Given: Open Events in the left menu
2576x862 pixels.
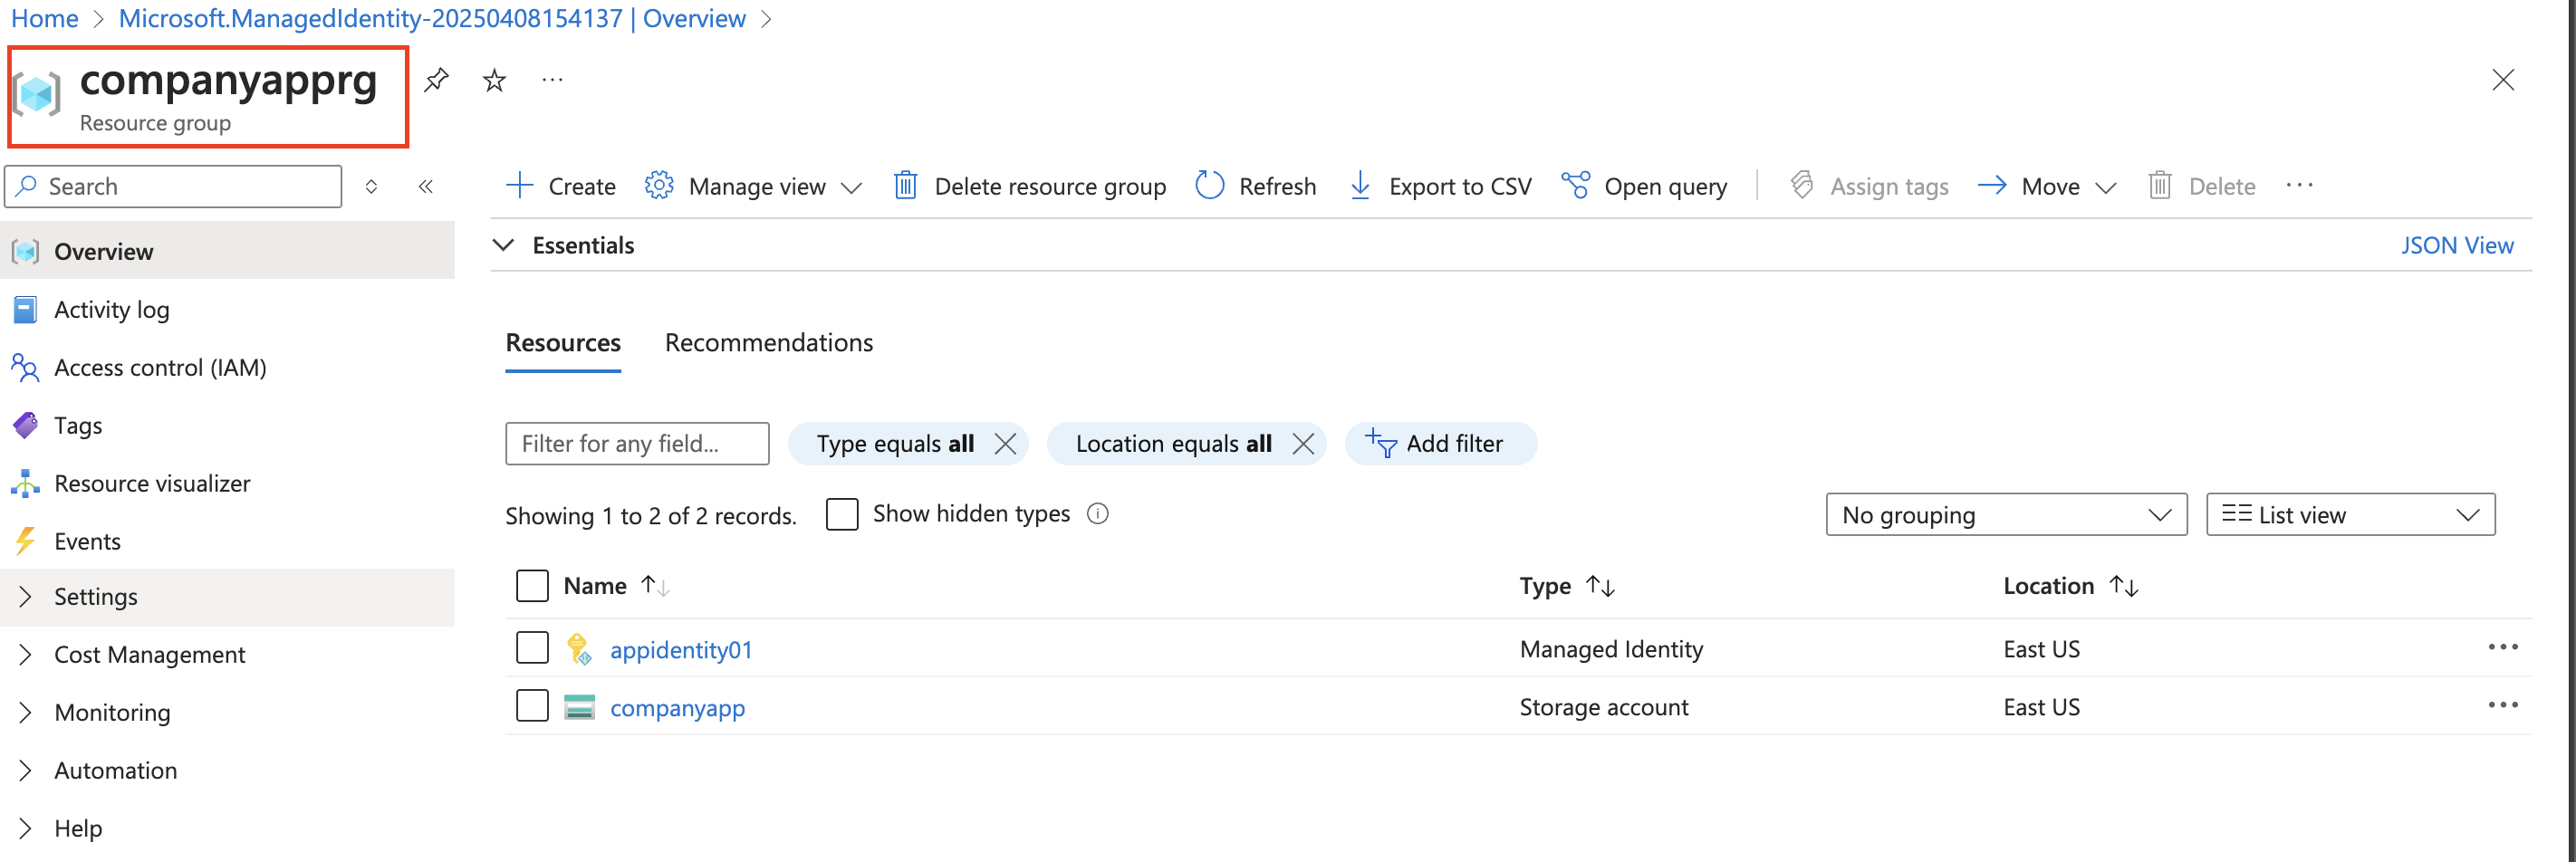Looking at the screenshot, I should [228, 541].
